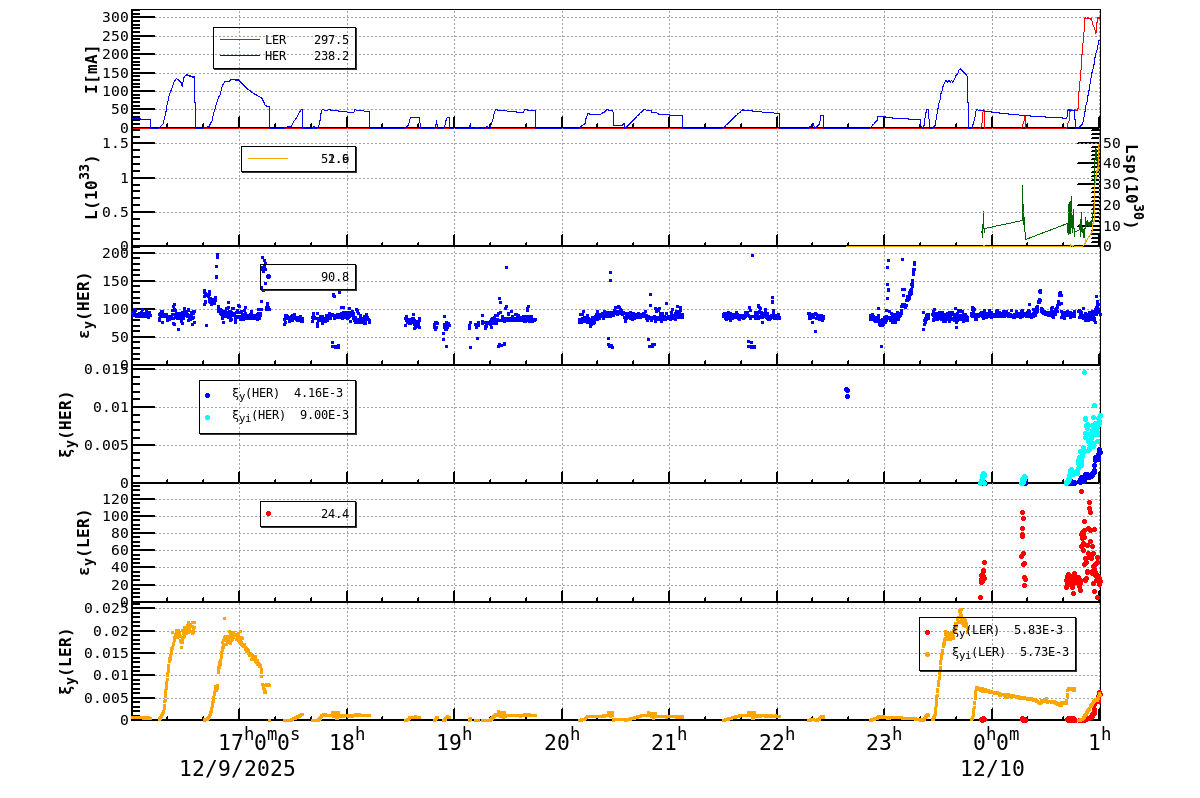1200x798 pixels.
Task: Click the I[mA] vertical axis label
Action: (x=93, y=70)
